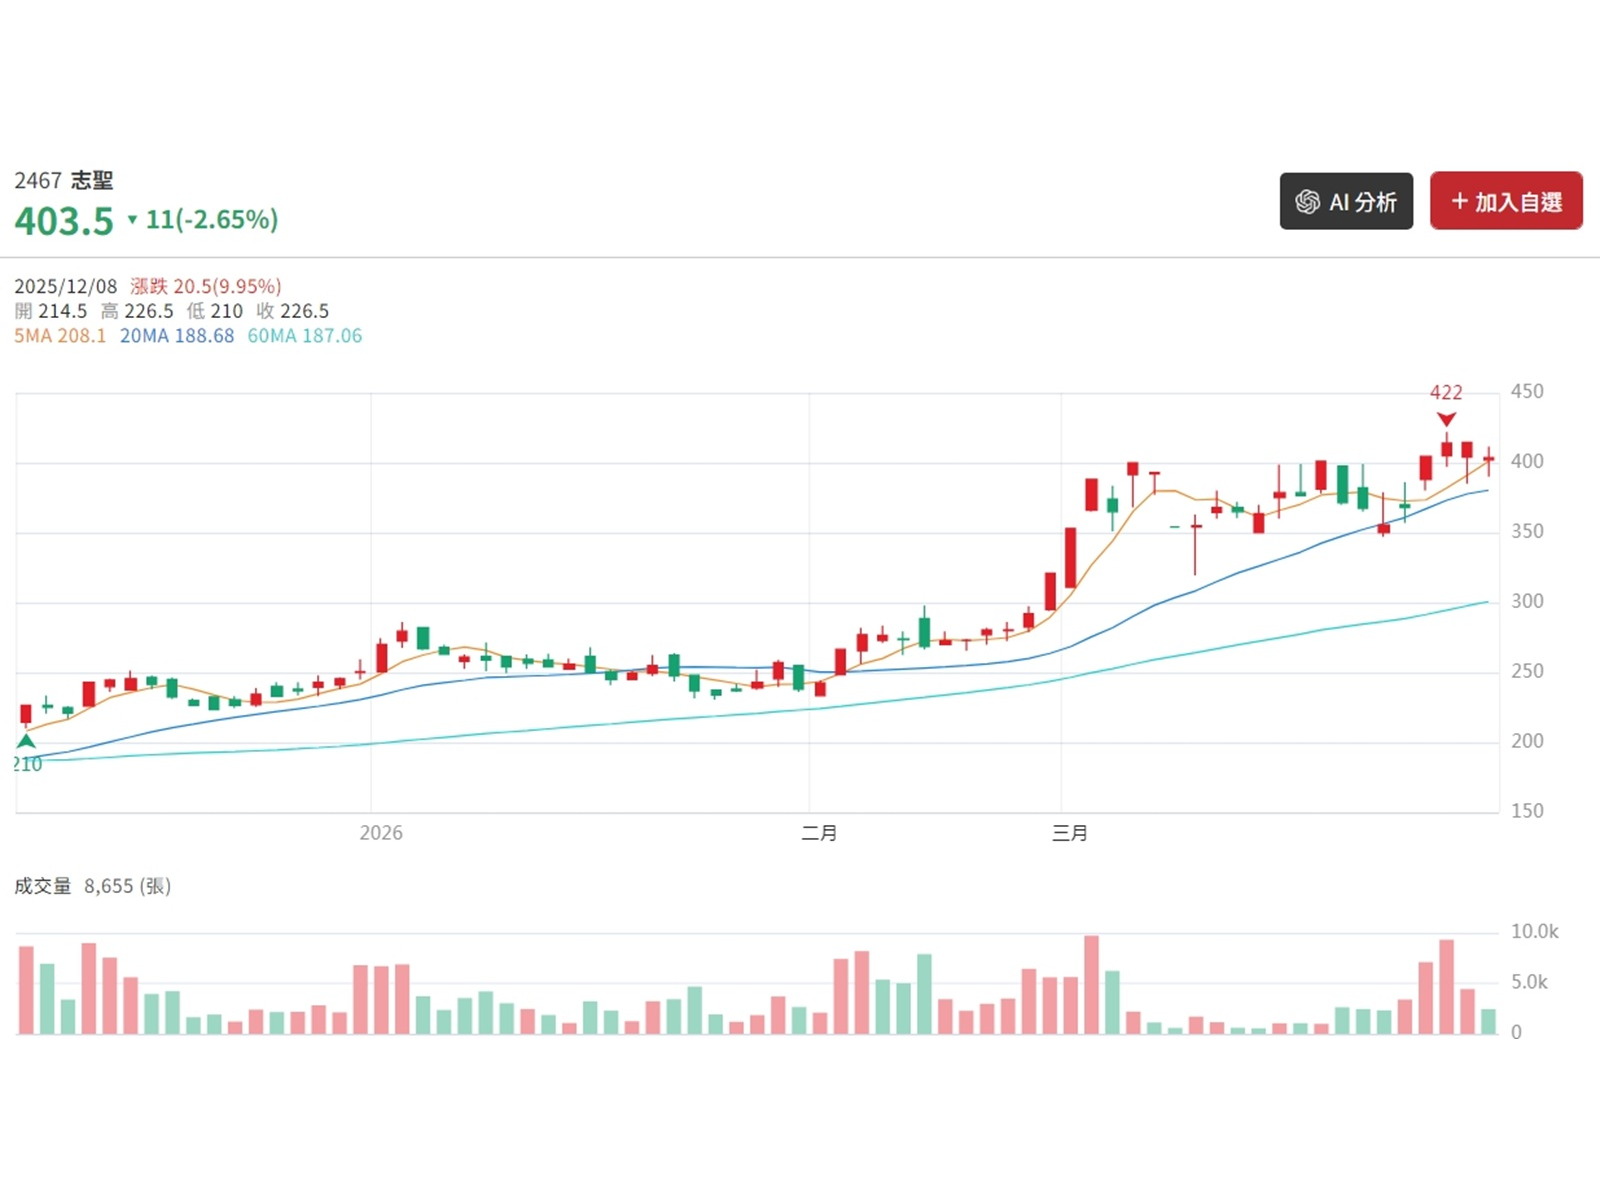This screenshot has width=1600, height=1200.
Task: Click the green down triangle beside 403.5
Action: pyautogui.click(x=132, y=220)
